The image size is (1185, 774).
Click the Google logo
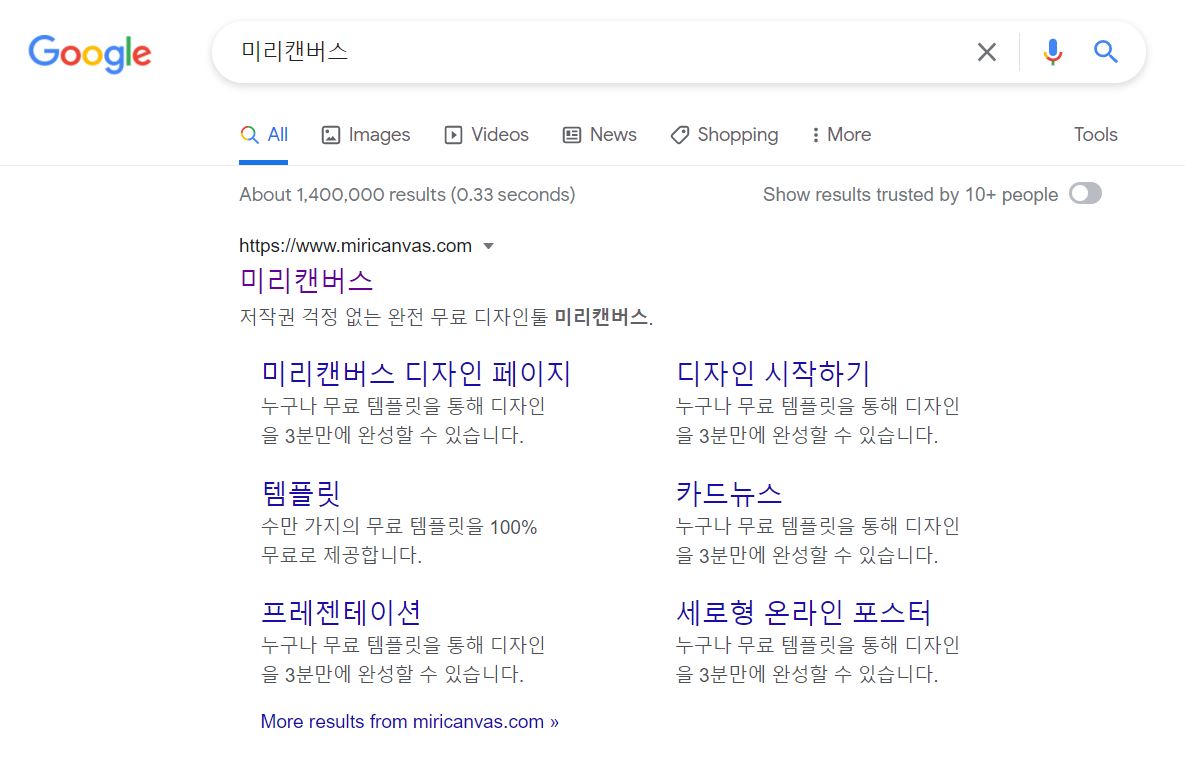[90, 54]
